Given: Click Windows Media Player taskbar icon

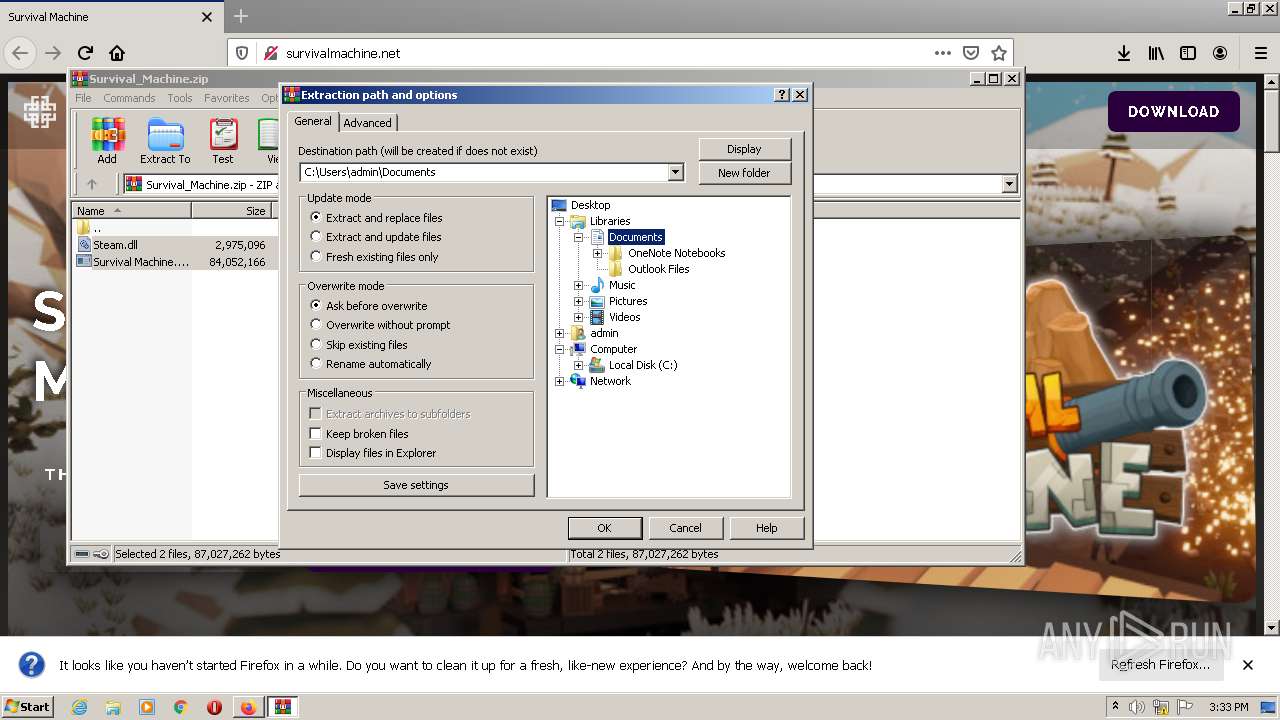Looking at the screenshot, I should coord(147,707).
